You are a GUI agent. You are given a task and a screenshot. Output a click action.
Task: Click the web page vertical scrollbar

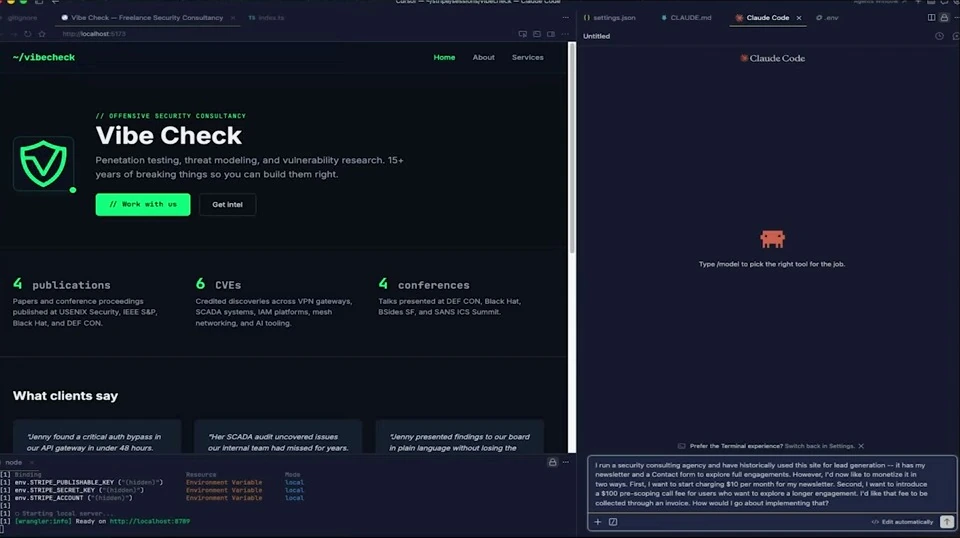572,147
